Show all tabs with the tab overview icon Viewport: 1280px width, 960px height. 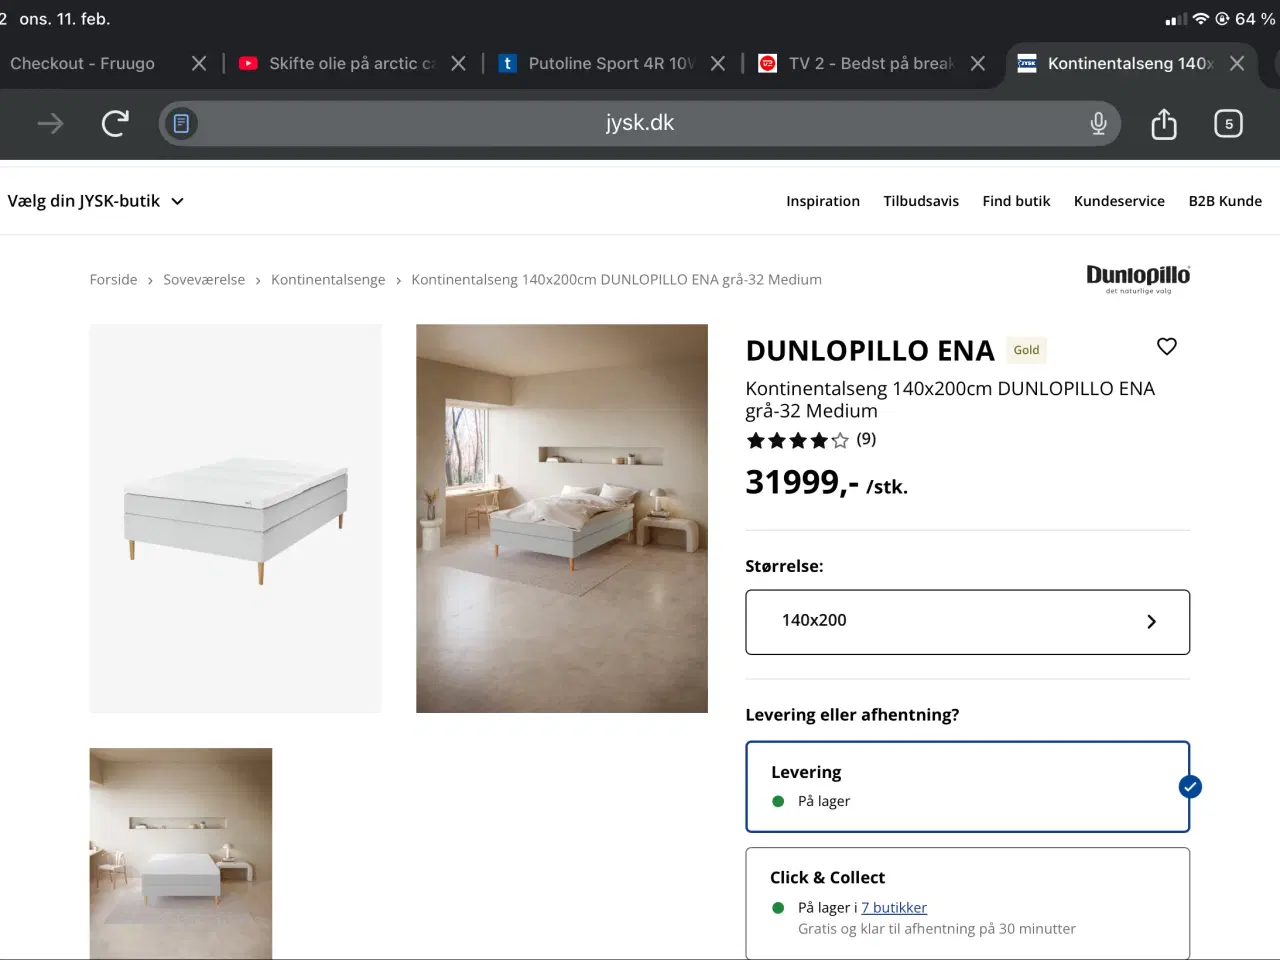click(x=1228, y=123)
